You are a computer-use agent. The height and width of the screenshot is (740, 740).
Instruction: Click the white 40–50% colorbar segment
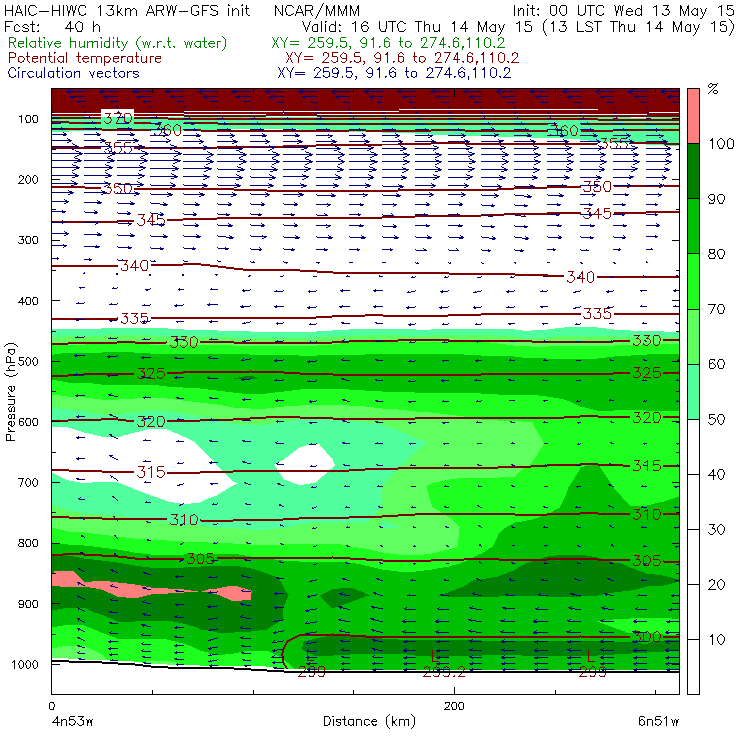click(x=693, y=446)
